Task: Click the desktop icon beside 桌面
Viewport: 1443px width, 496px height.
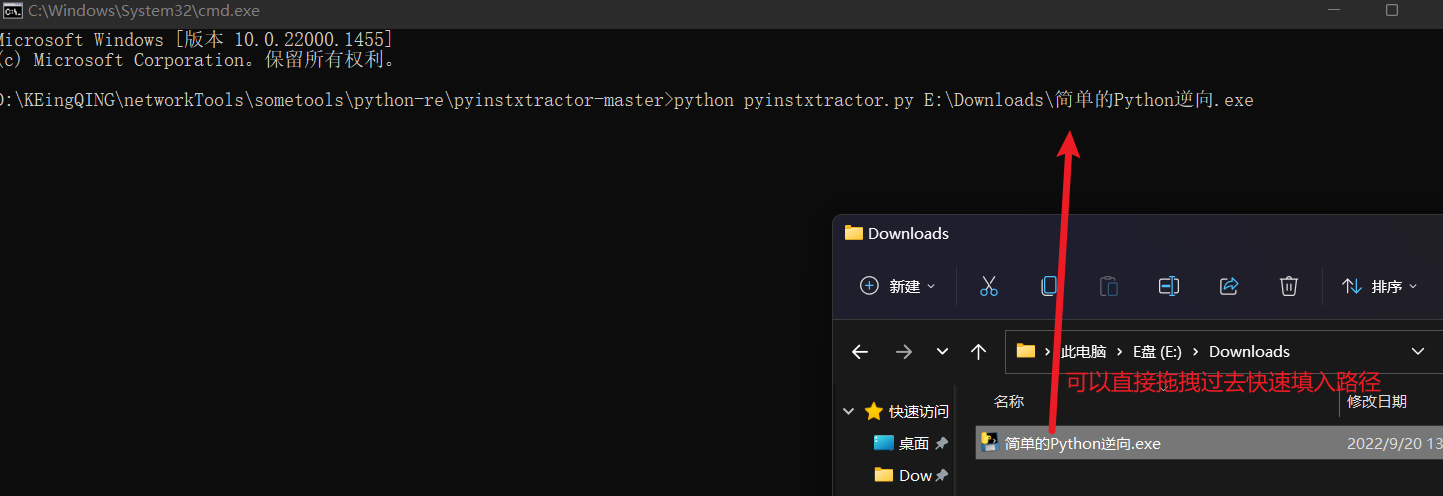Action: coord(883,442)
